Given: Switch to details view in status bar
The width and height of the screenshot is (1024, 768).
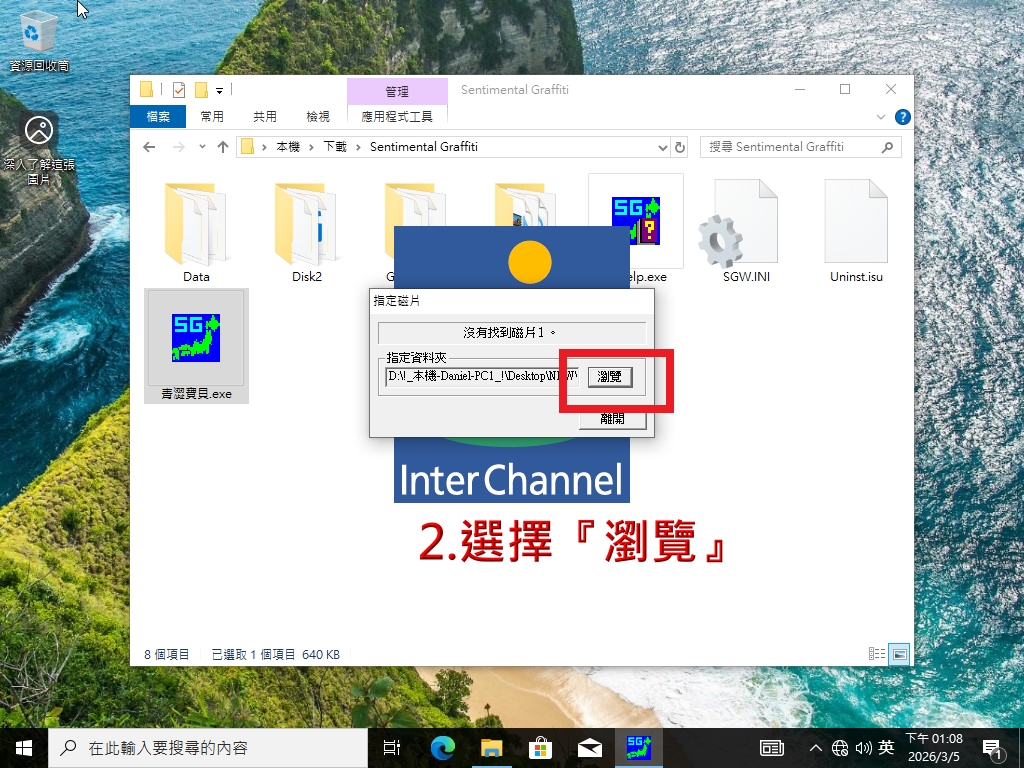Looking at the screenshot, I should (x=877, y=654).
